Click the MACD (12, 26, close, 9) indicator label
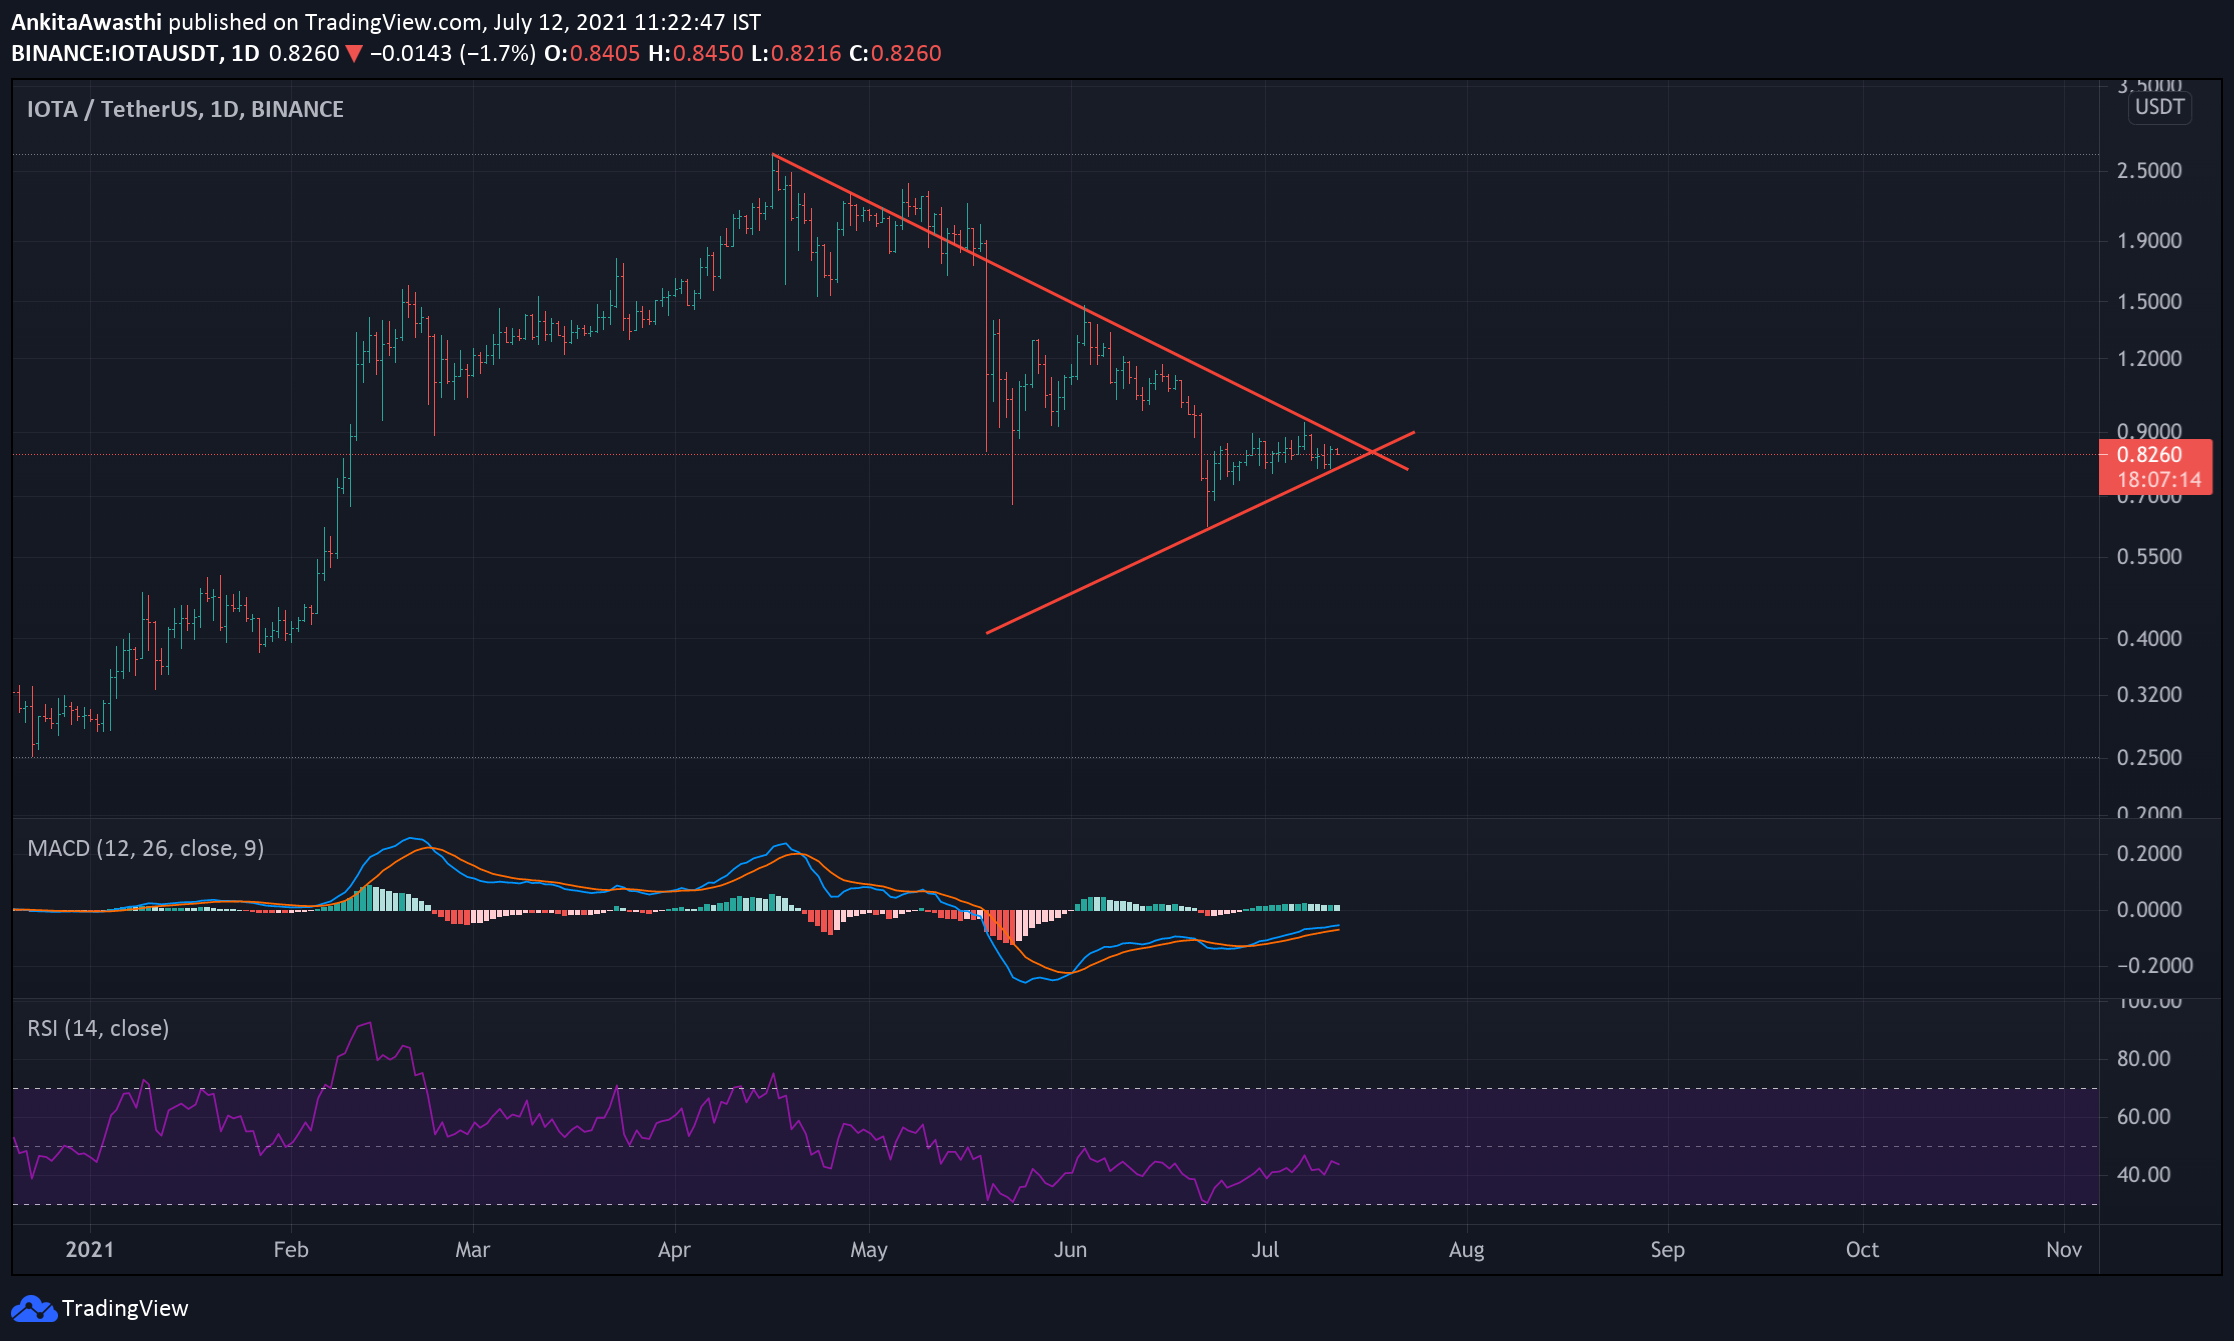Viewport: 2234px width, 1341px height. pos(146,848)
